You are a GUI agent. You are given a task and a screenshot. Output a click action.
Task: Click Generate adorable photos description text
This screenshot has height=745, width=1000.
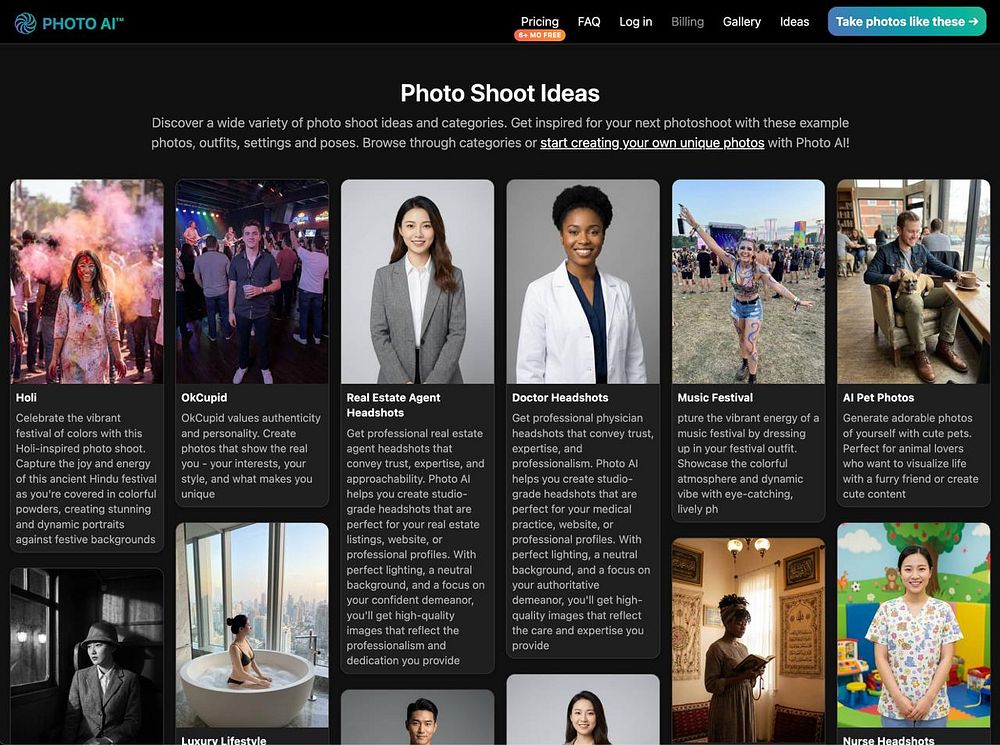(910, 456)
